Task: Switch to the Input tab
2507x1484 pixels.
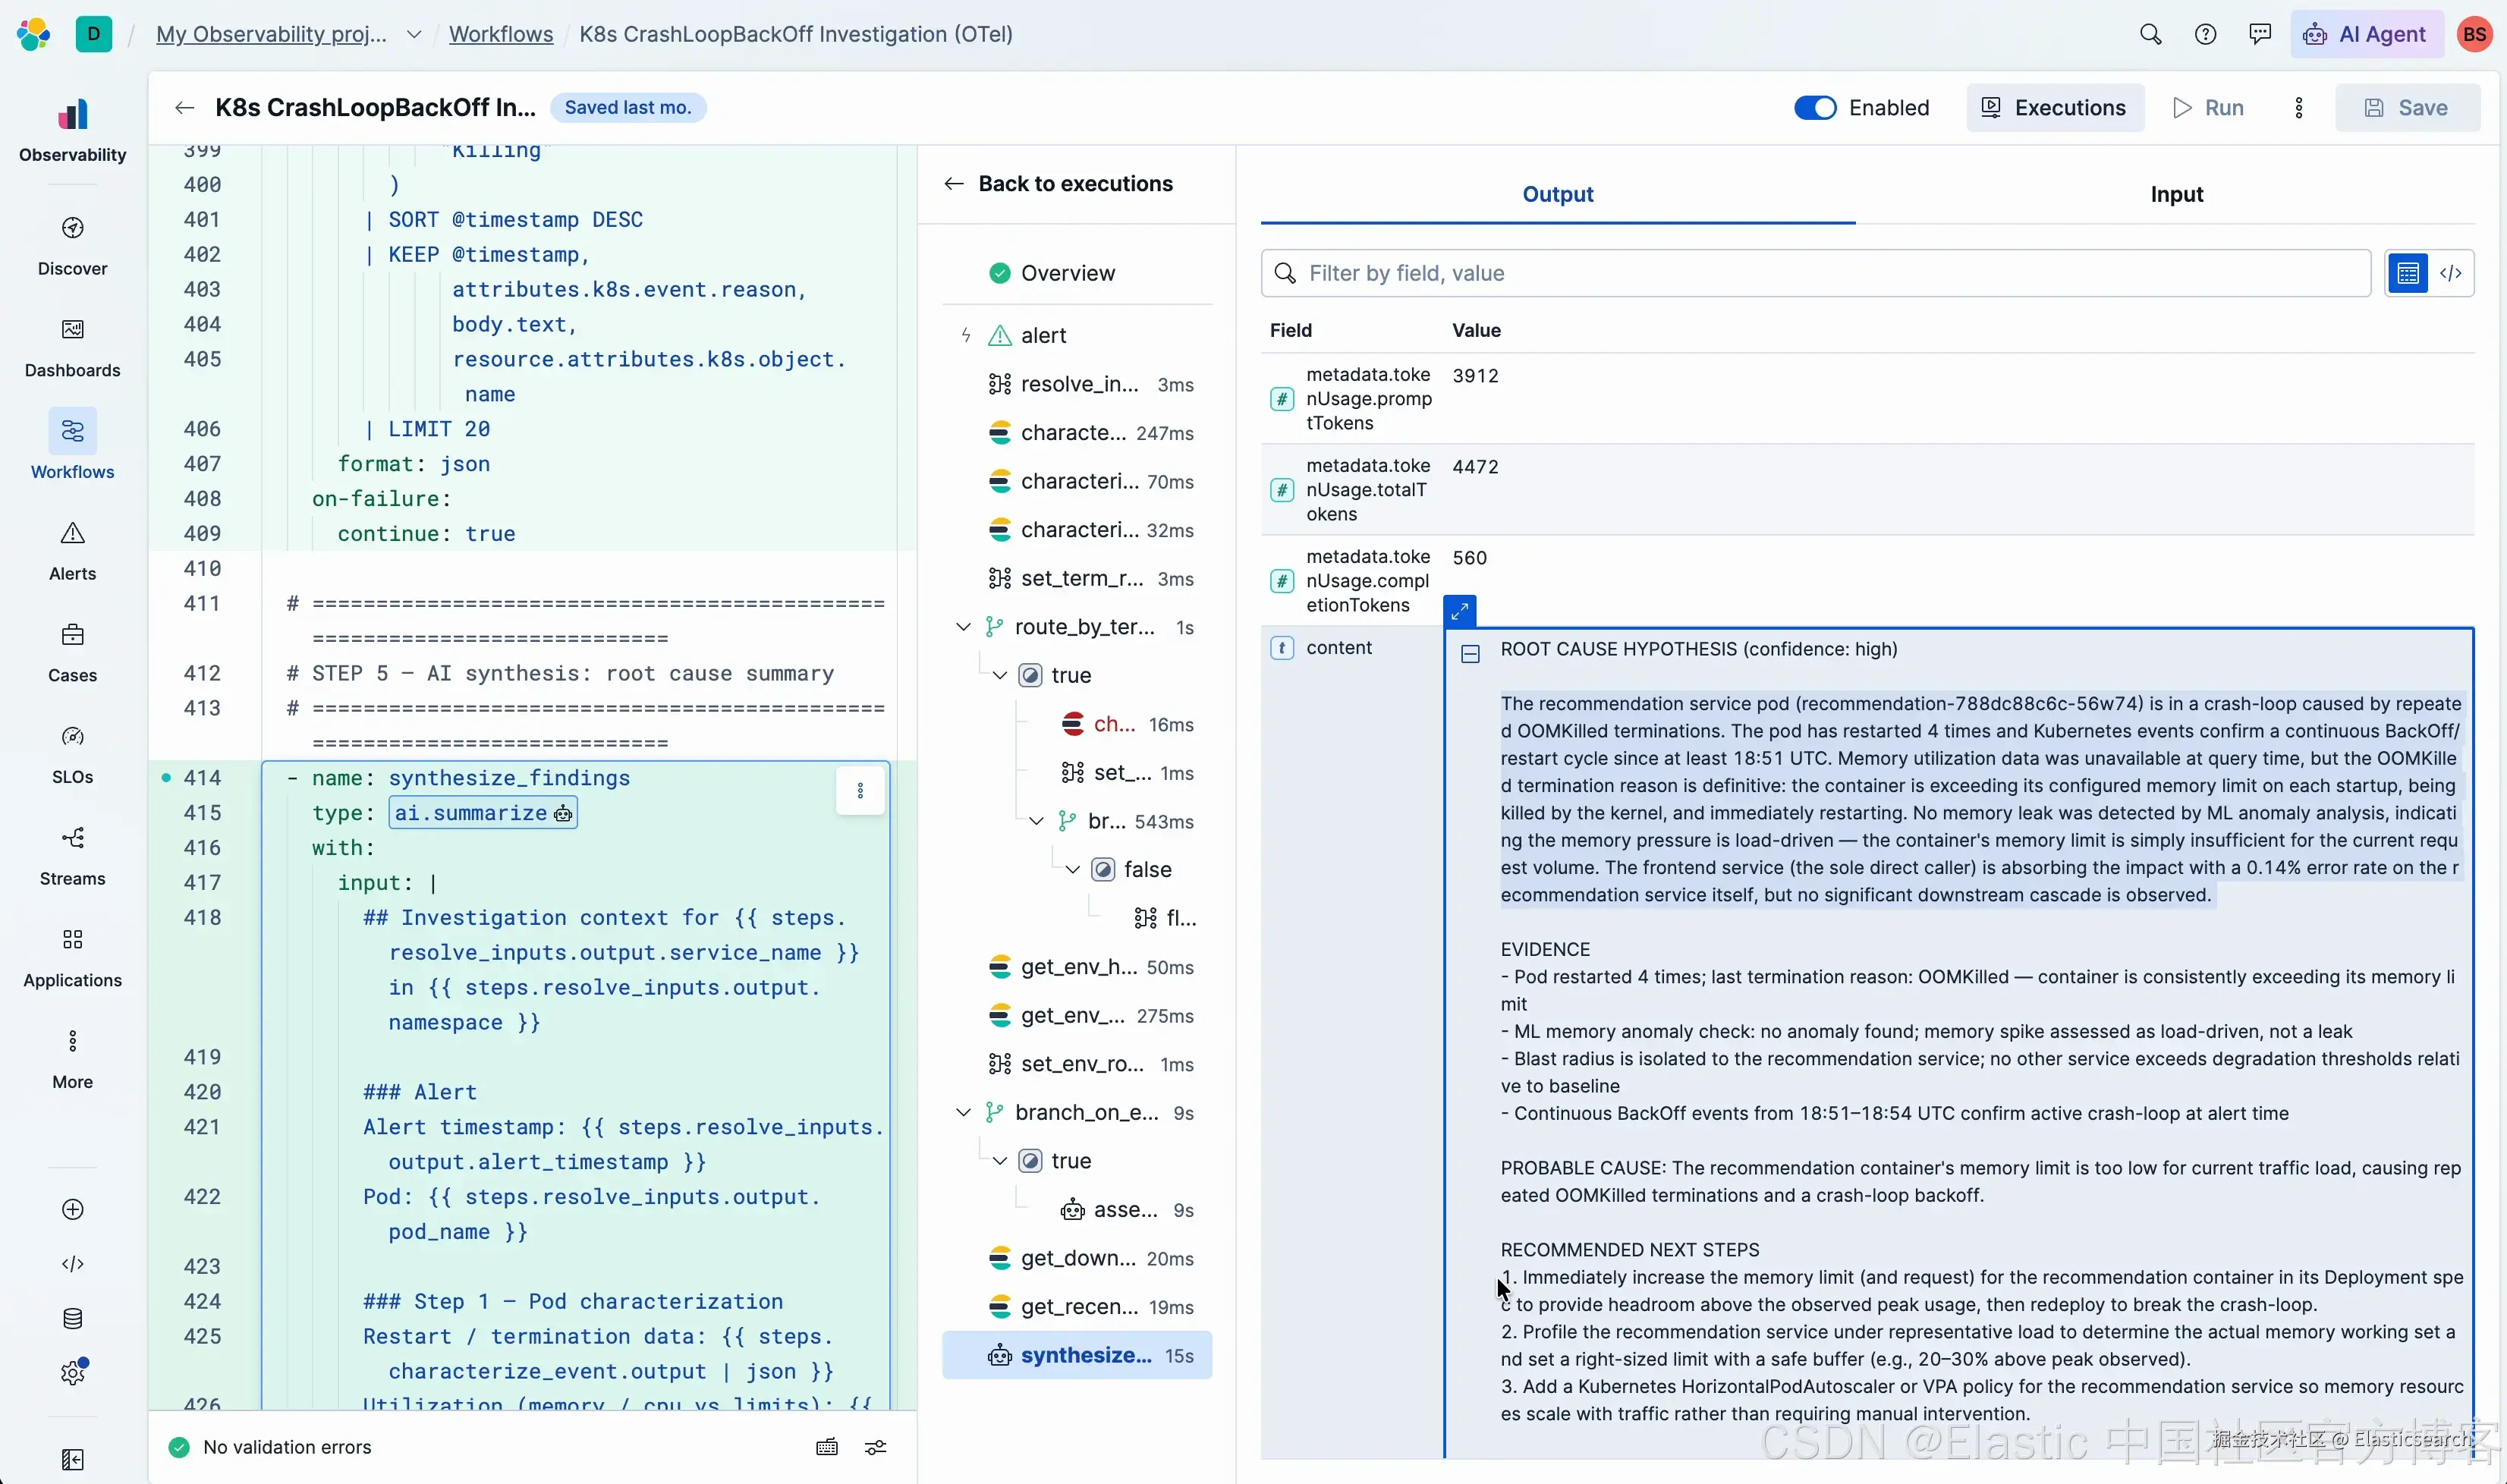Action: [2176, 194]
